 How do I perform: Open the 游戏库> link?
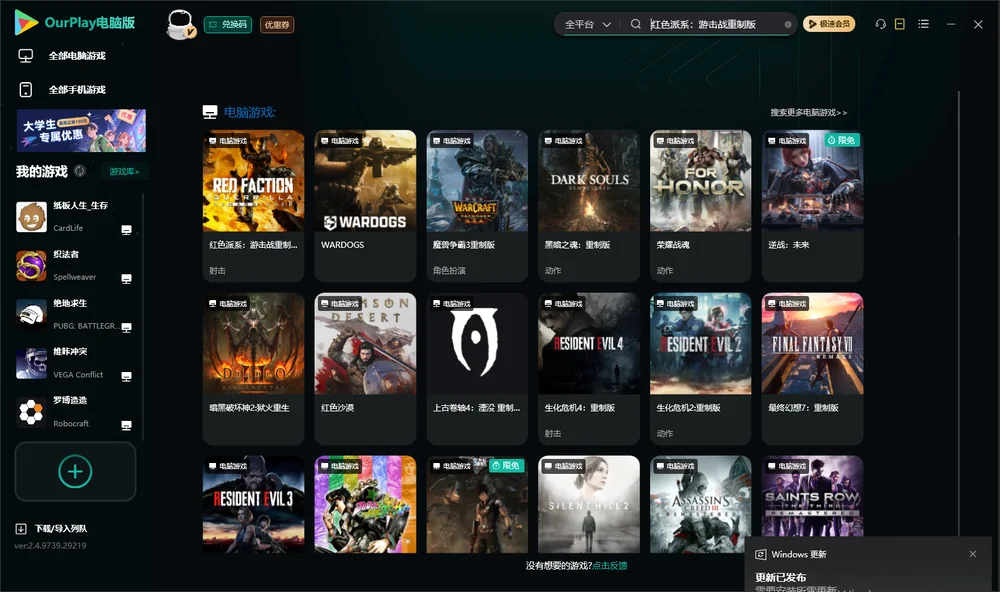point(124,172)
